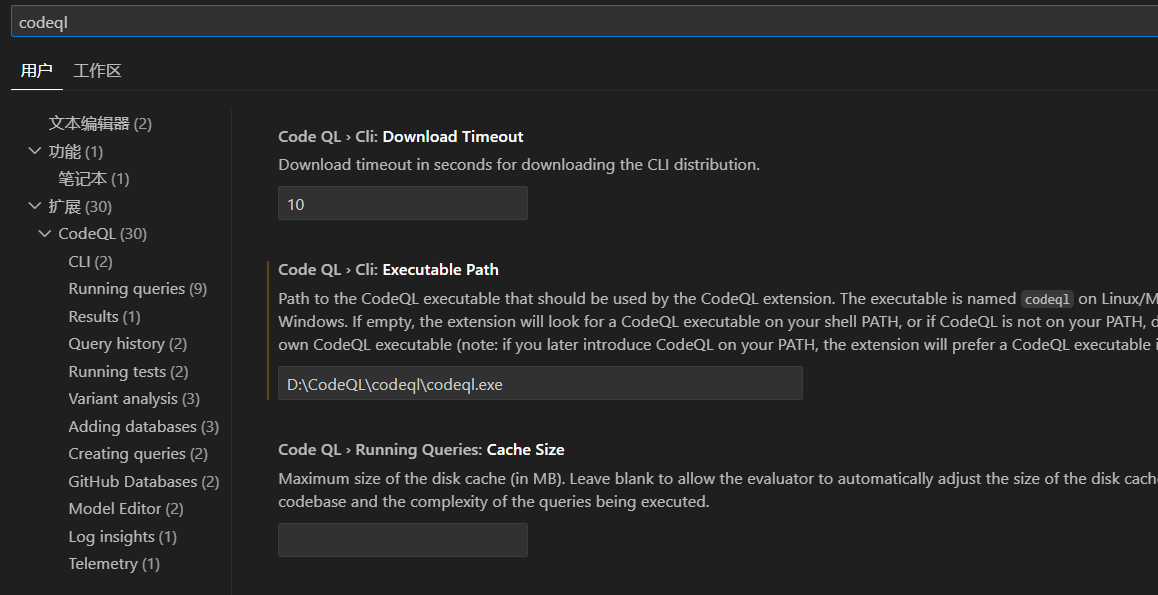Select the Results settings category
1158x595 pixels.
[104, 317]
